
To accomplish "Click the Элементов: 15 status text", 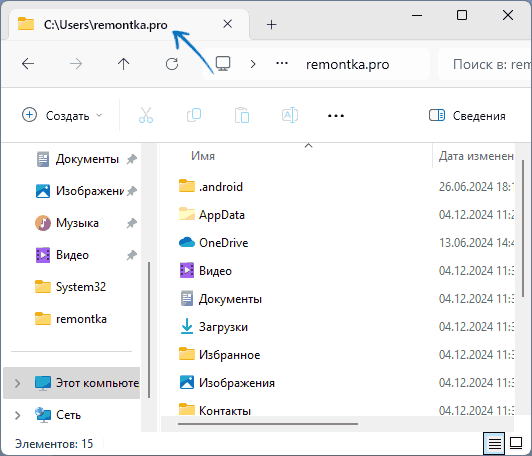I will [x=54, y=444].
